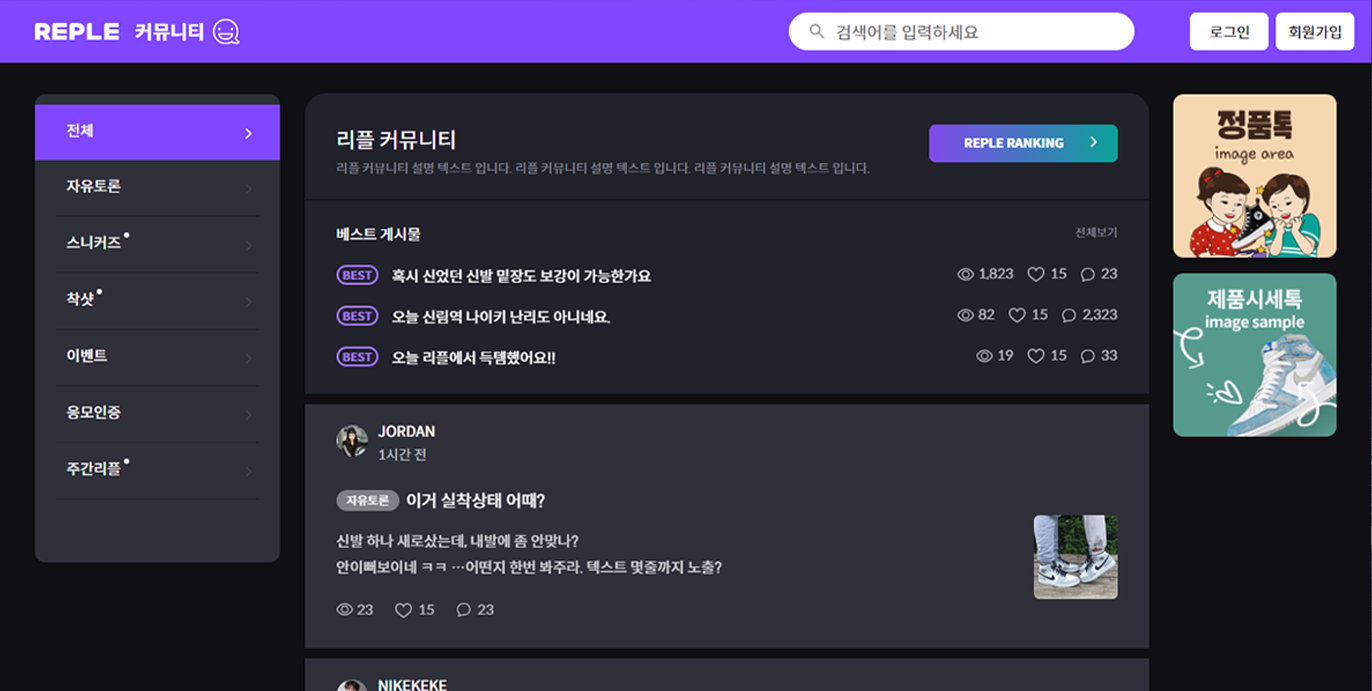Expand the 스니커즈 category chevron
The width and height of the screenshot is (1372, 691).
click(248, 245)
